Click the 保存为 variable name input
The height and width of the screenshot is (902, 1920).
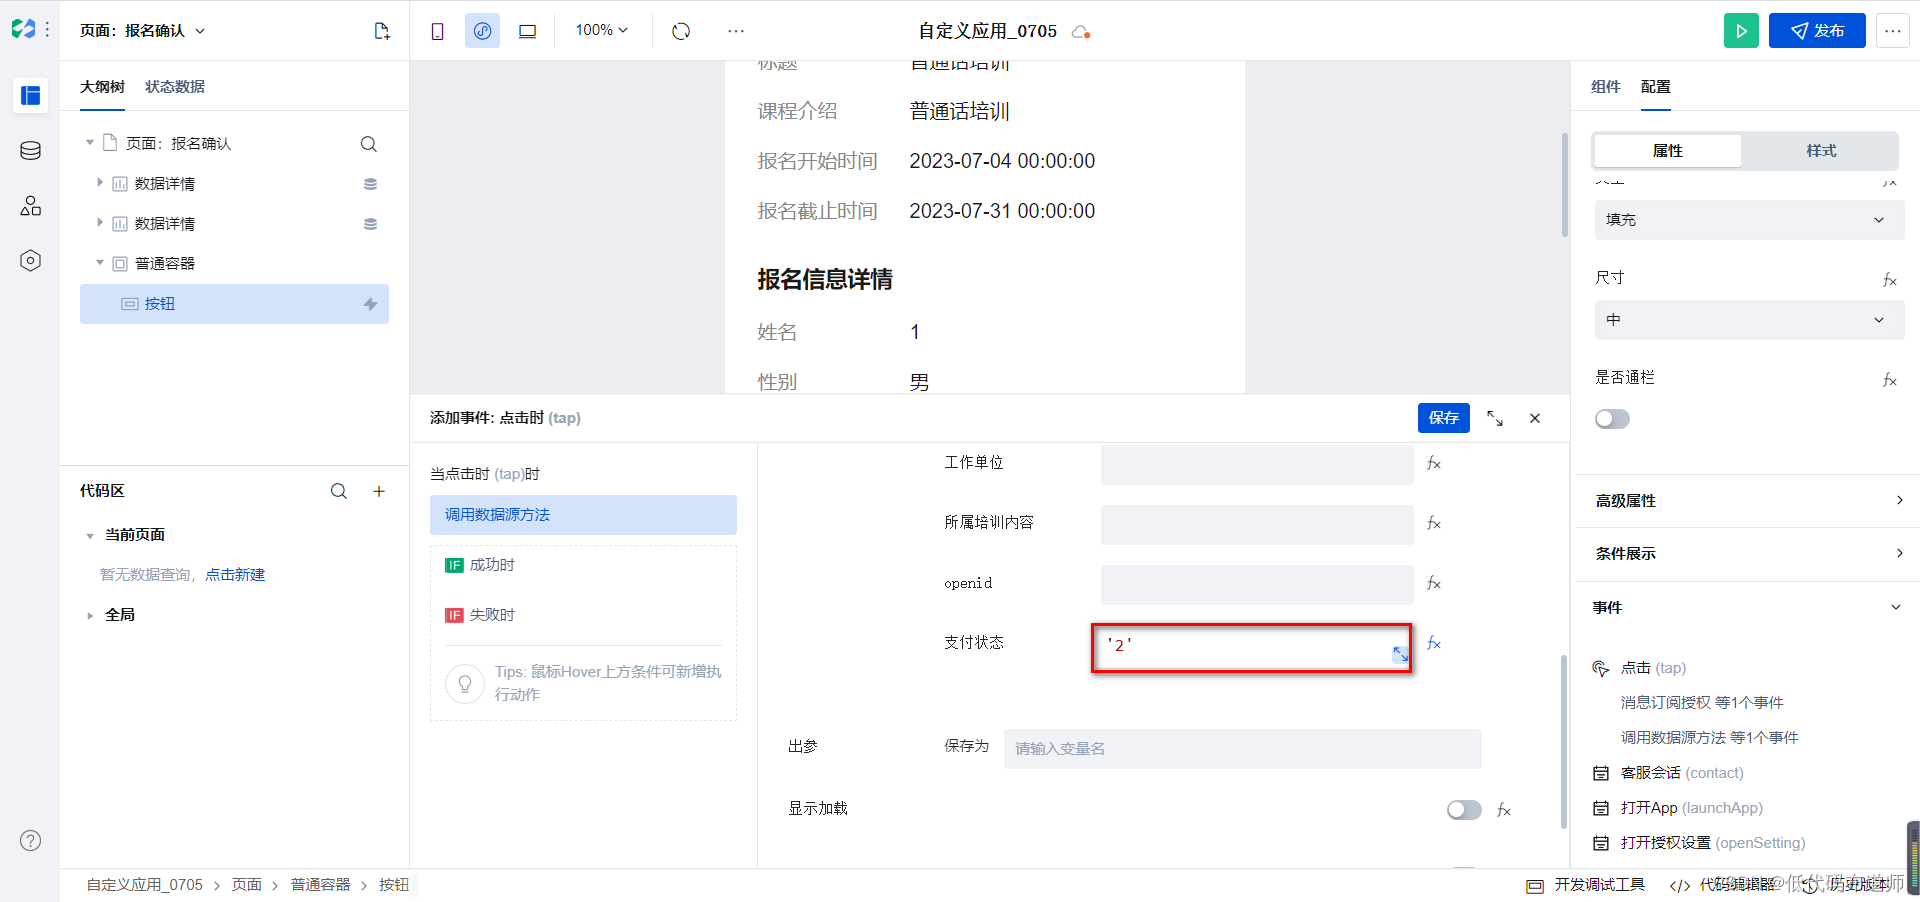[1242, 749]
